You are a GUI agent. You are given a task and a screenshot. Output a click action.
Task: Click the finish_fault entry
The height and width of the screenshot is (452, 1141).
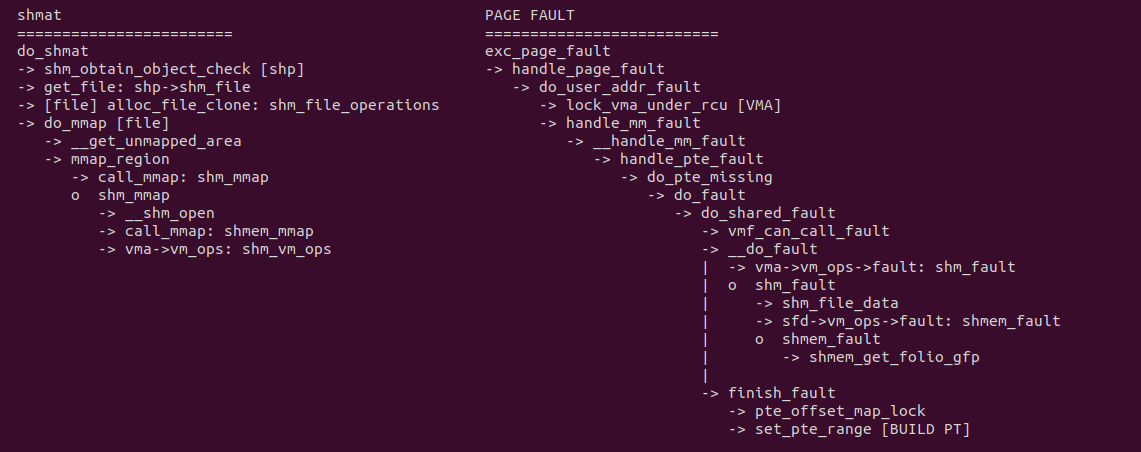click(x=781, y=393)
